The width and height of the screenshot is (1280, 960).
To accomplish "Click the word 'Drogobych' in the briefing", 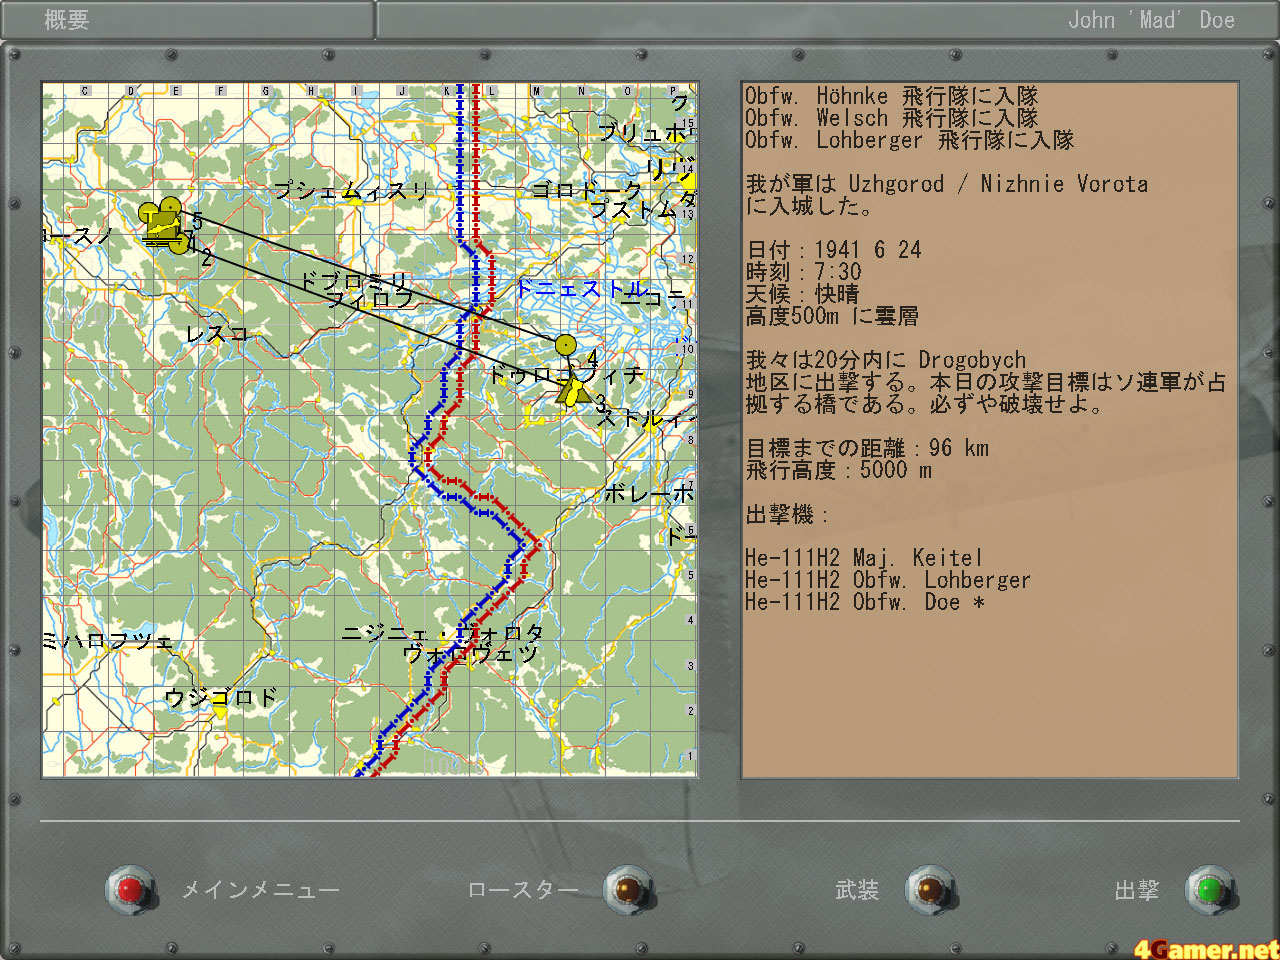I will tap(972, 360).
